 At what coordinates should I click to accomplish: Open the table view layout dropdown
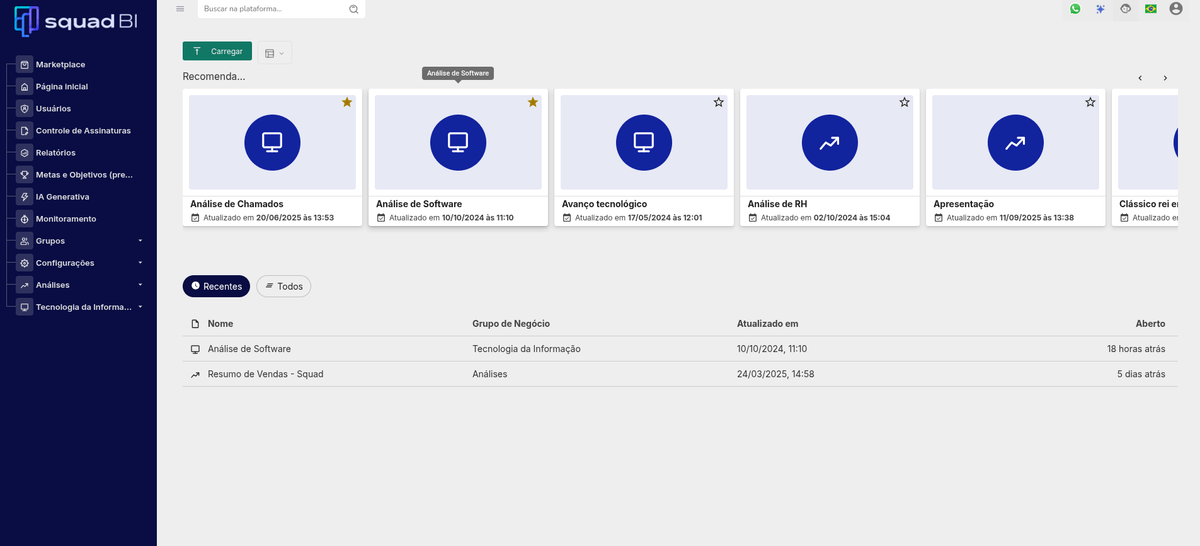(x=275, y=52)
